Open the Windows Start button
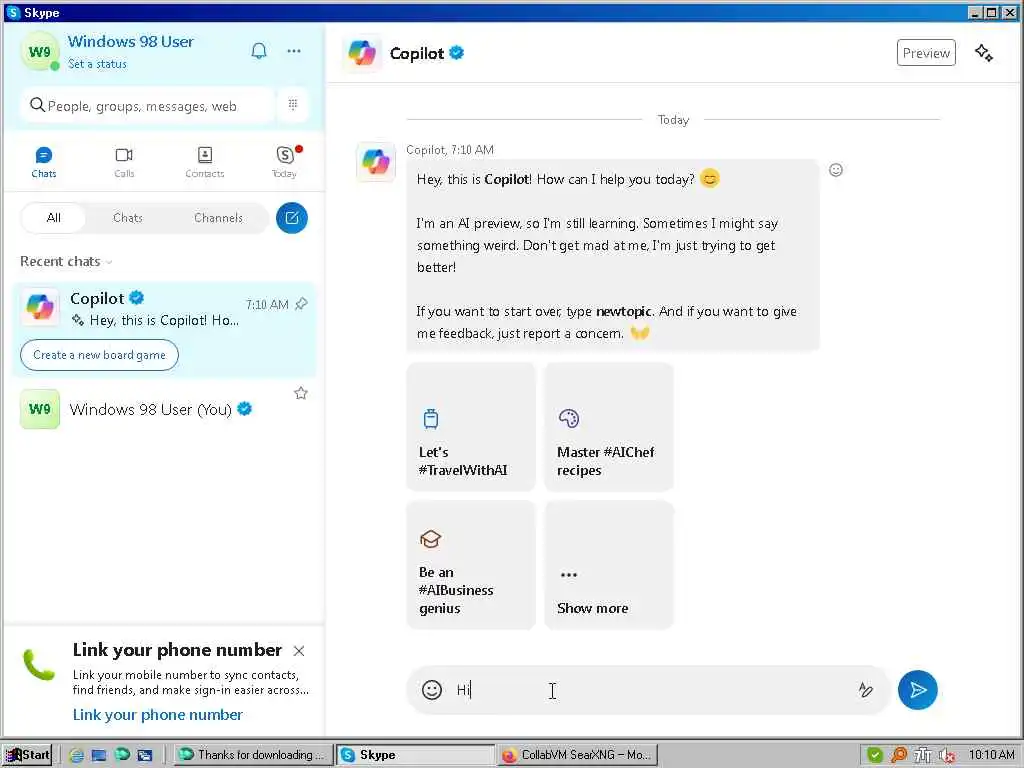Viewport: 1024px width, 768px height. [x=27, y=755]
